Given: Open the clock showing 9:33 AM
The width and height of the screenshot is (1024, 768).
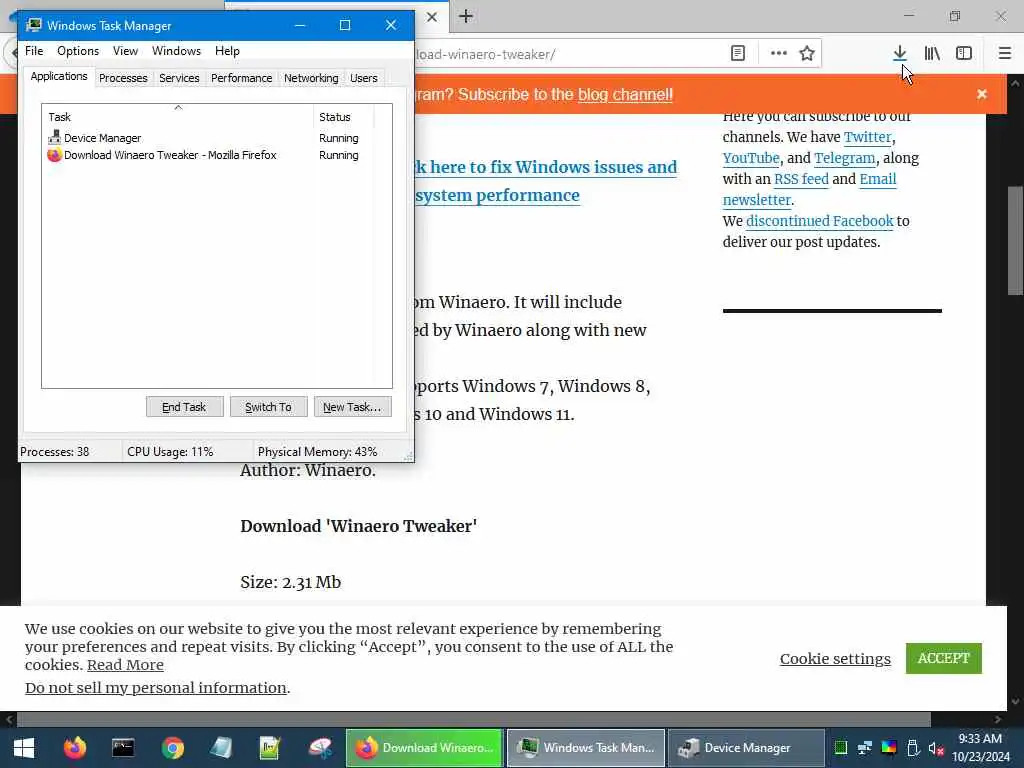Looking at the screenshot, I should 980,748.
